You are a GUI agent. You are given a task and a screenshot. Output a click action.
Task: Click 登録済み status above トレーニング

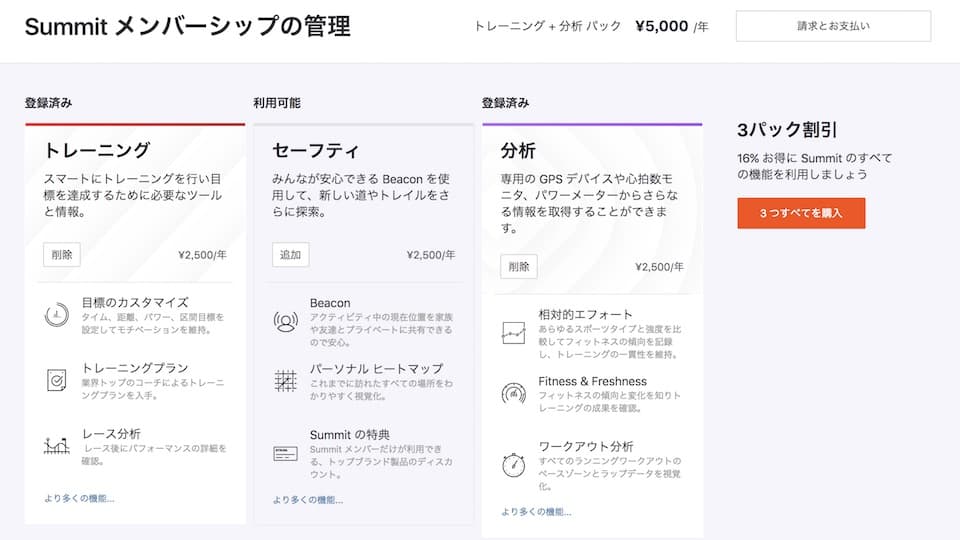pos(48,103)
